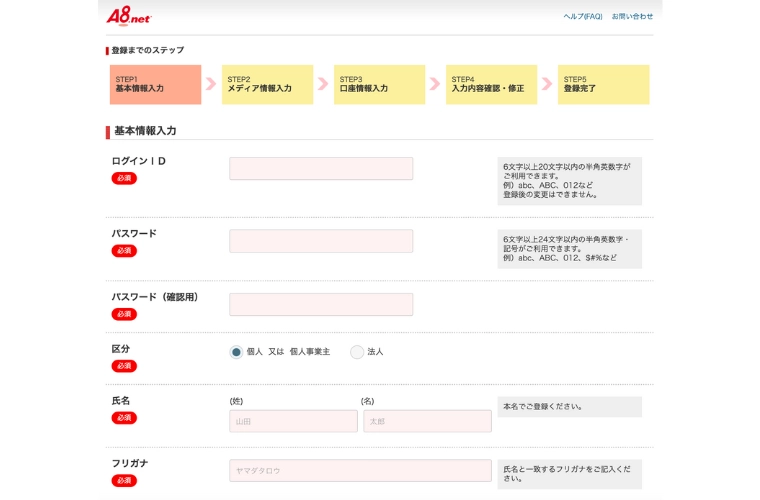Viewport: 760px width, 500px height.
Task: Click the (姓) caption above surname field
Action: pos(236,401)
